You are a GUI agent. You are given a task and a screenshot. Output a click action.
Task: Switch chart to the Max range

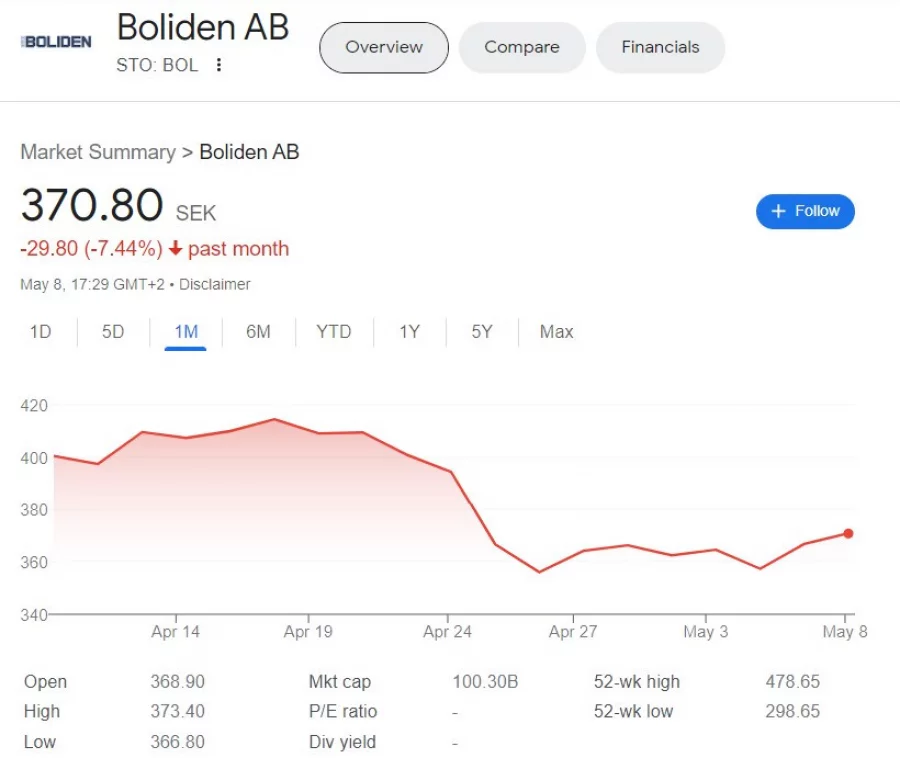(555, 331)
